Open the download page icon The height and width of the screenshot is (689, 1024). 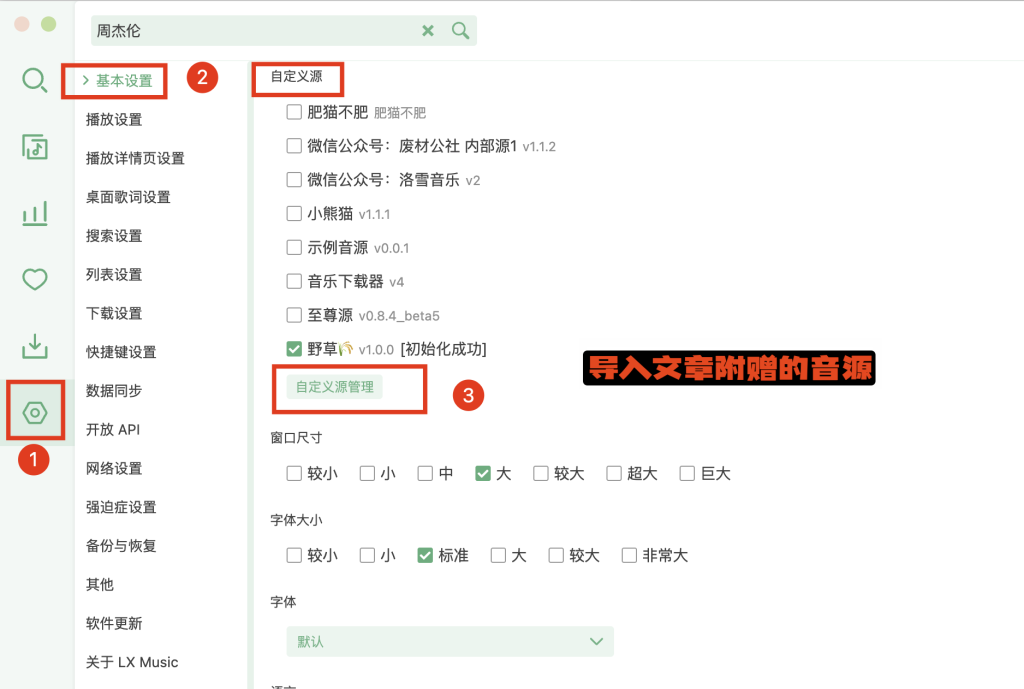pyautogui.click(x=35, y=346)
